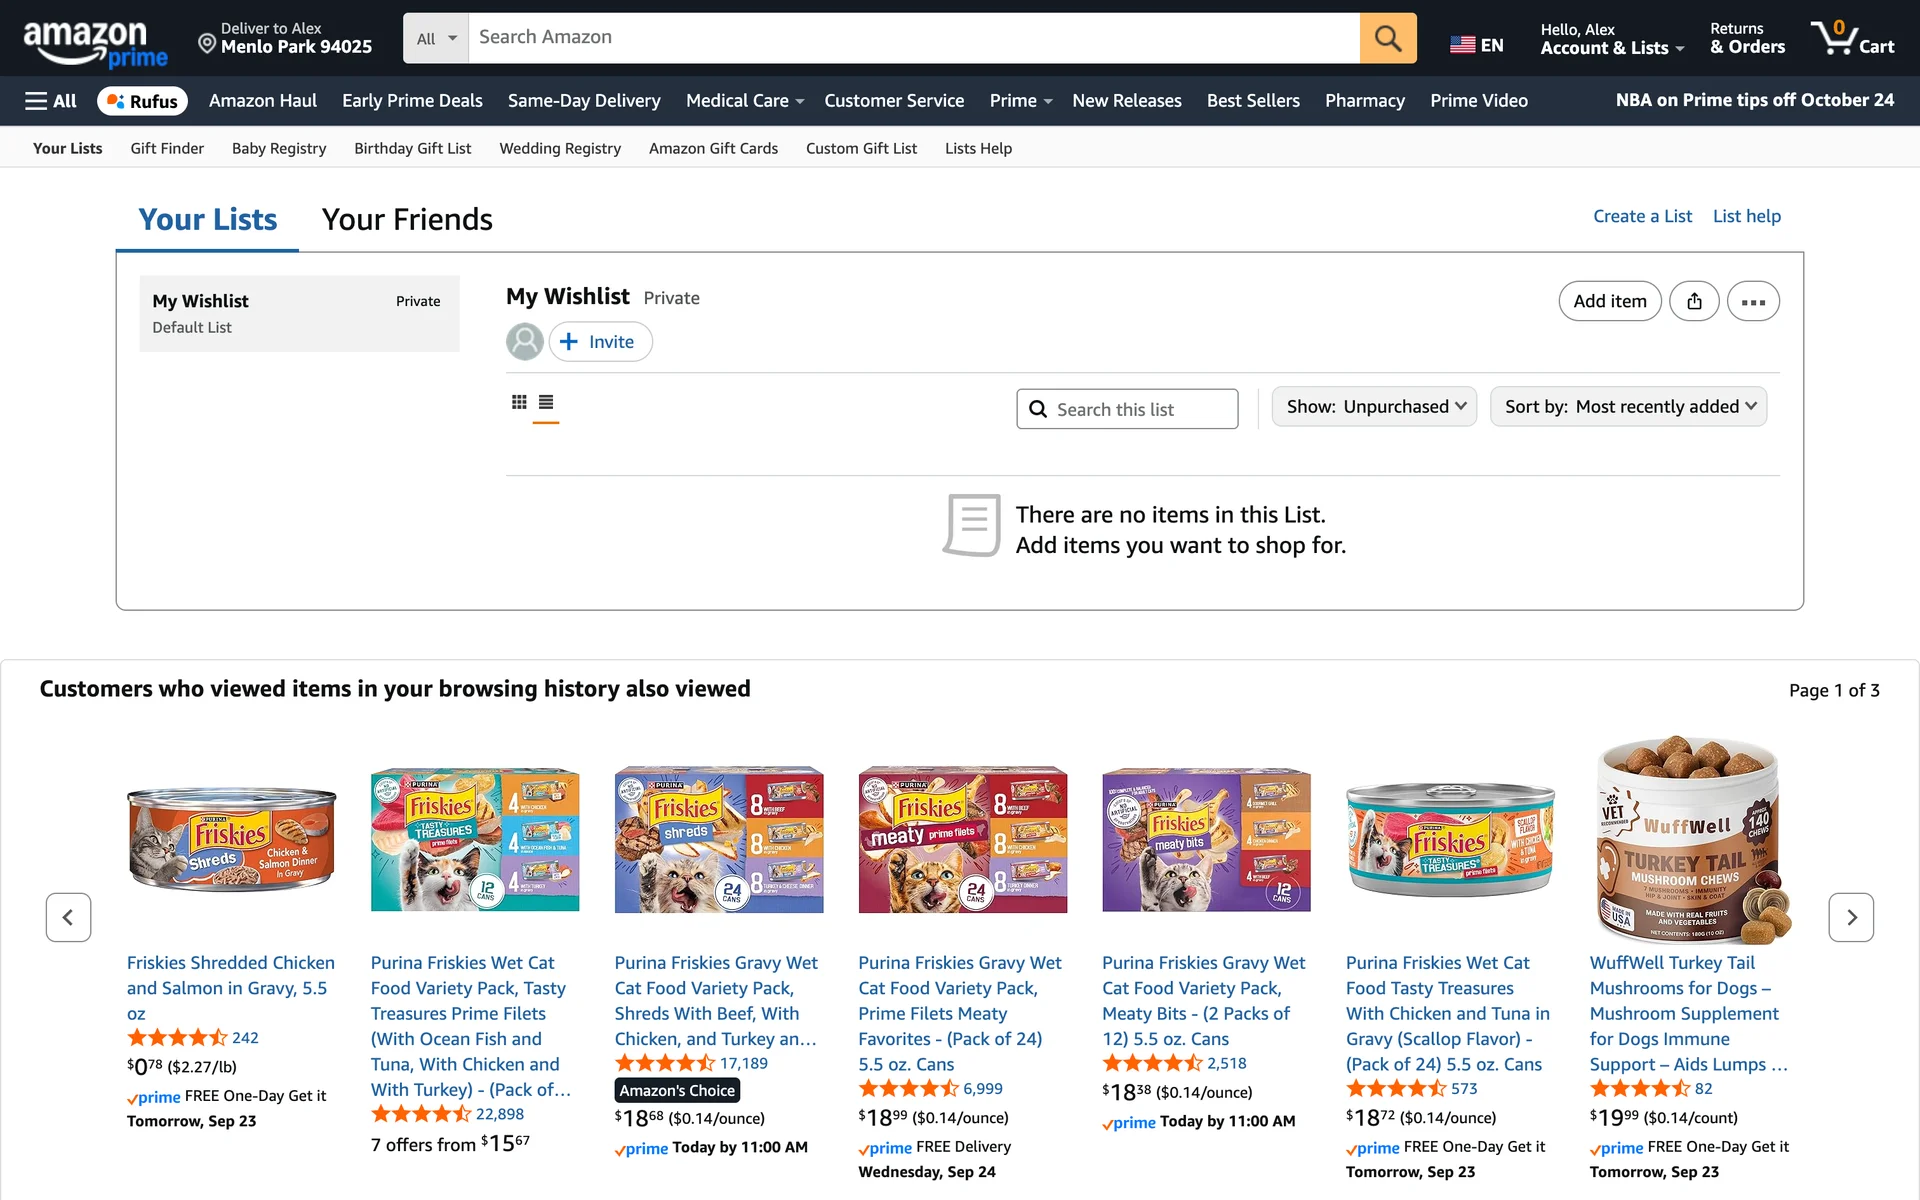Expand the Show Unpurchased filter dropdown

1374,407
